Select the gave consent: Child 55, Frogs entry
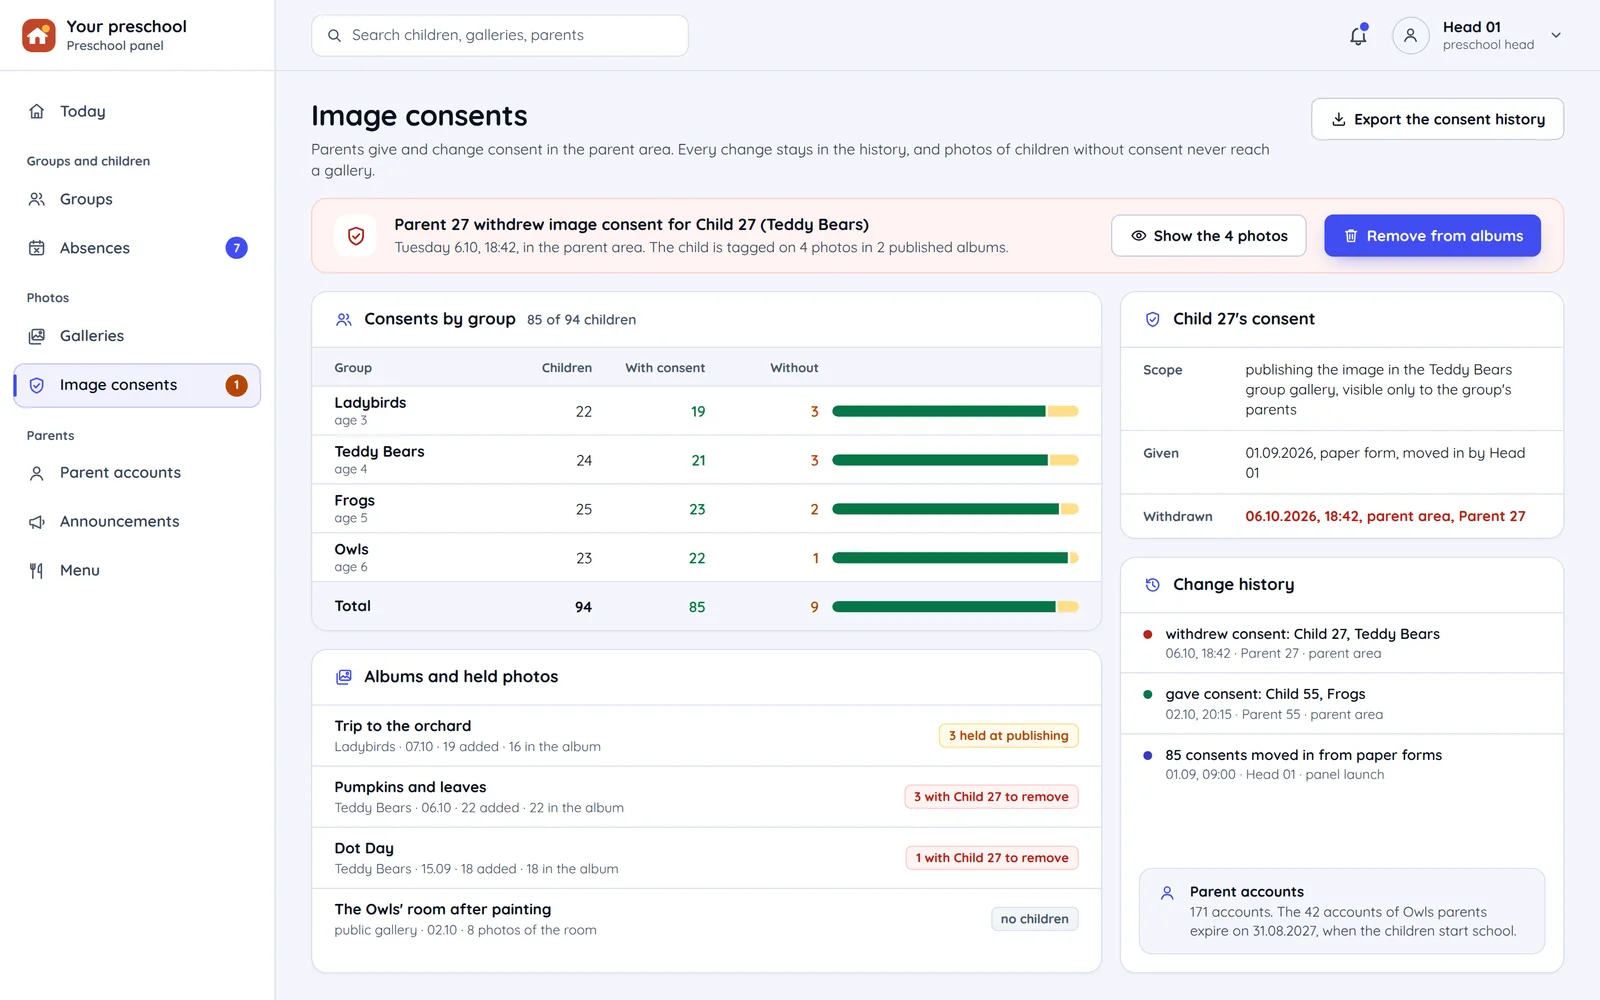Viewport: 1600px width, 1000px height. (1341, 704)
